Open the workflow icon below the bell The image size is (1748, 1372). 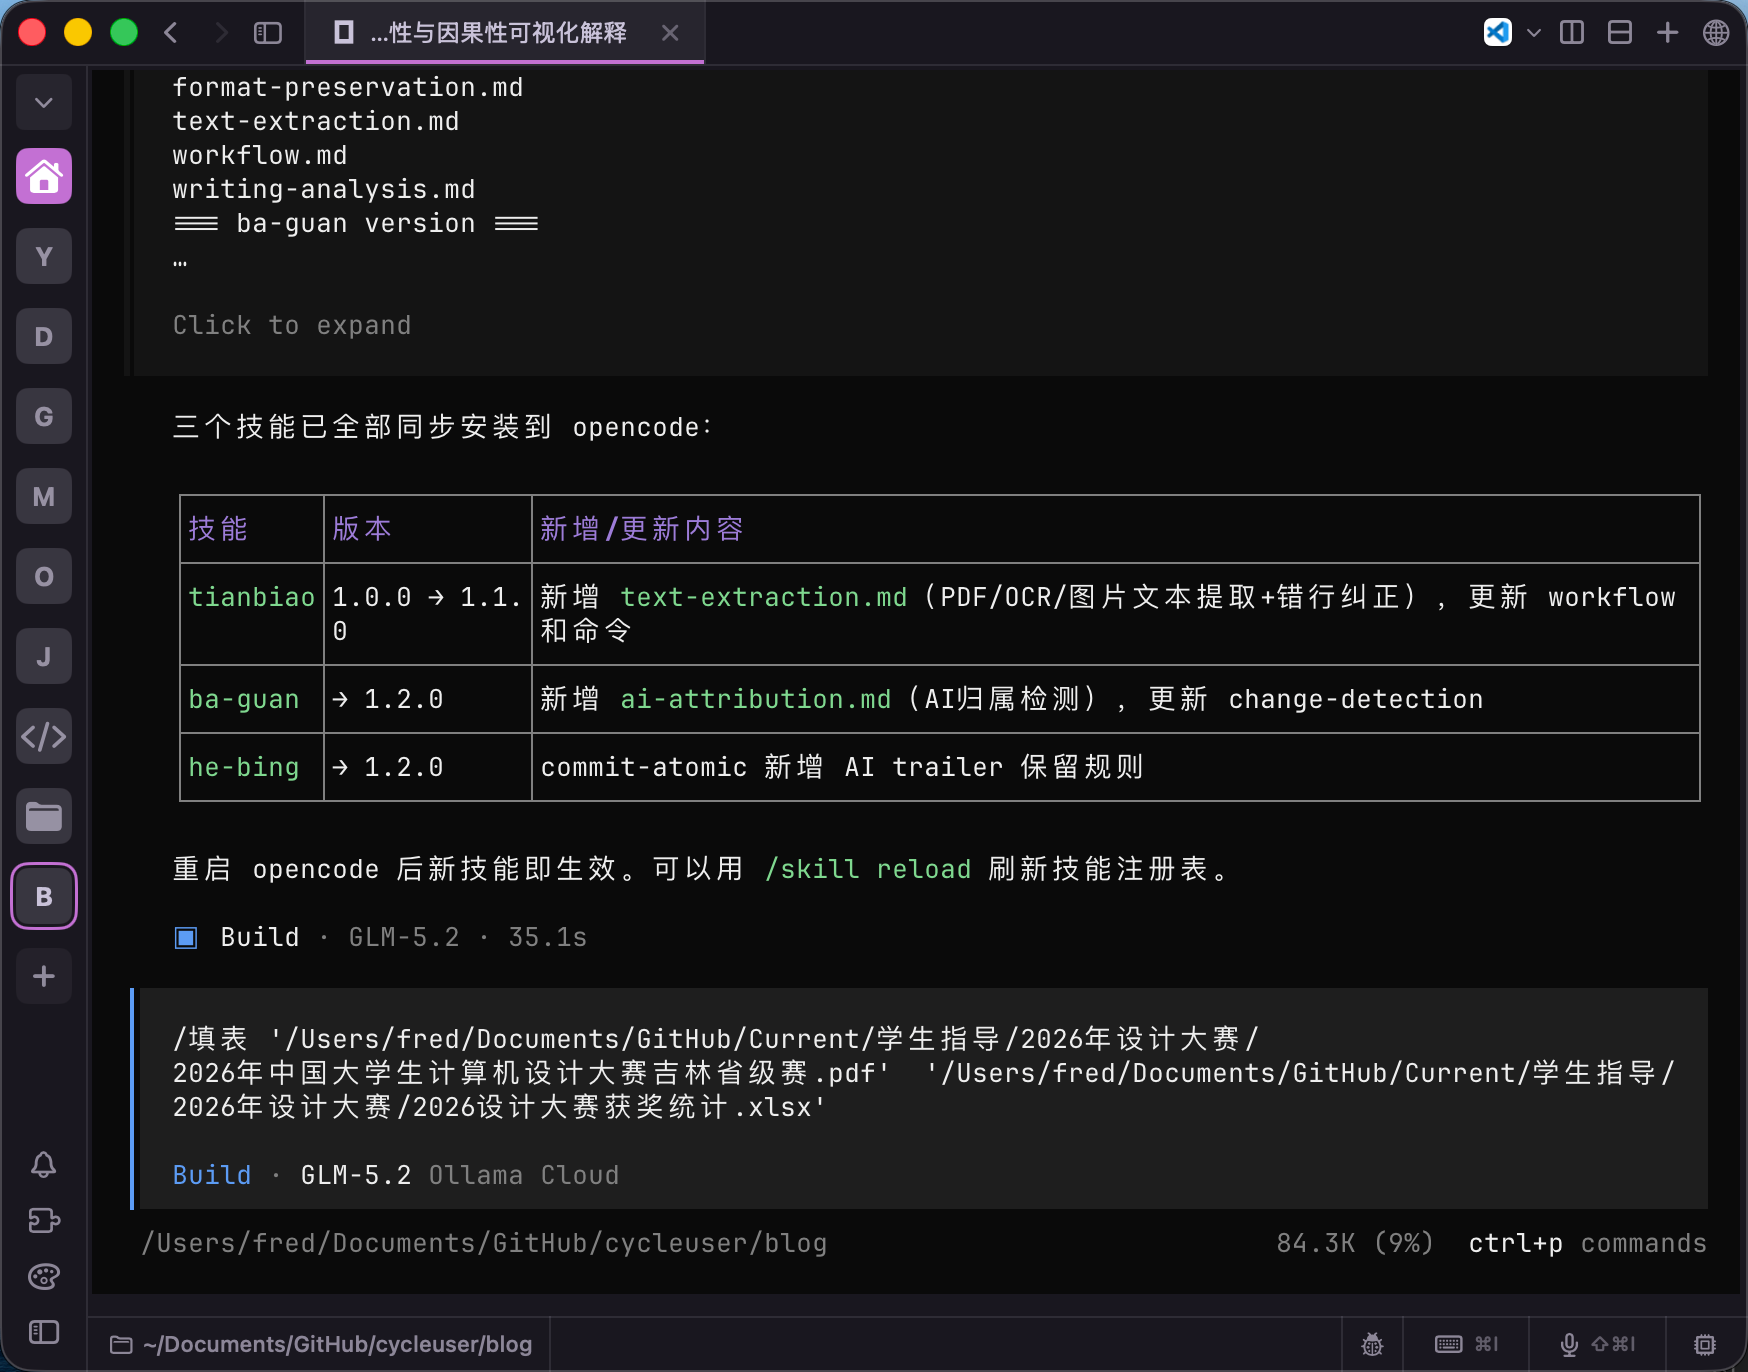[x=44, y=1220]
